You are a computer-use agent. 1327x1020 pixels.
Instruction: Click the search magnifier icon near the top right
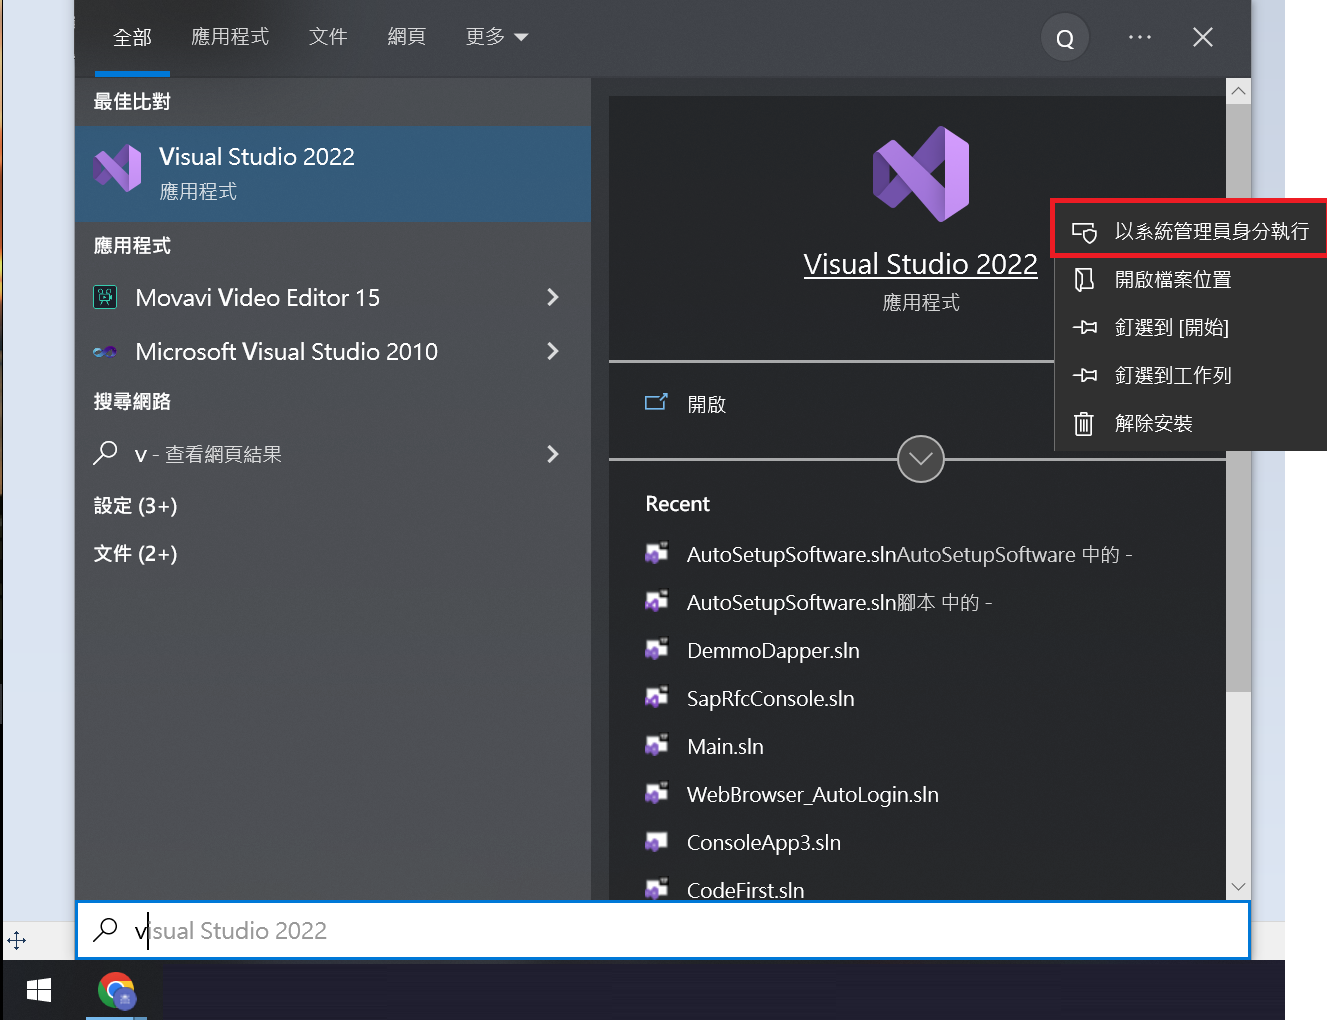pos(1064,37)
